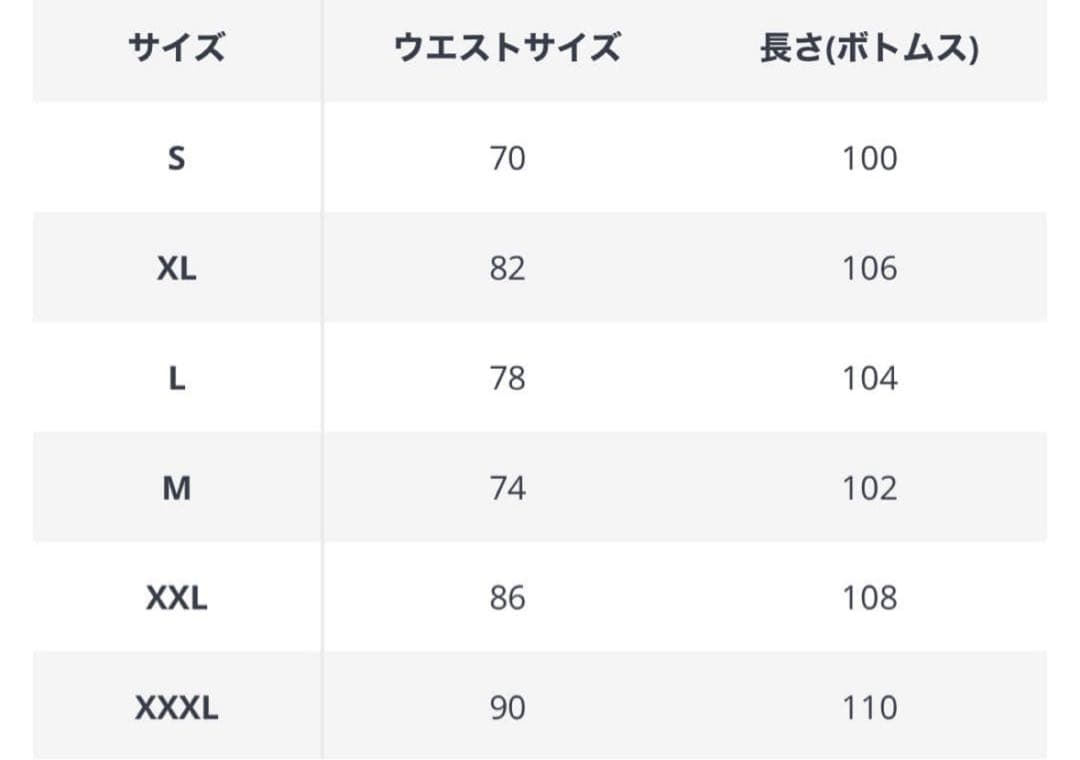Screen dimensions: 1080x760
Task: Click waist value 78 for size L
Action: coord(508,378)
